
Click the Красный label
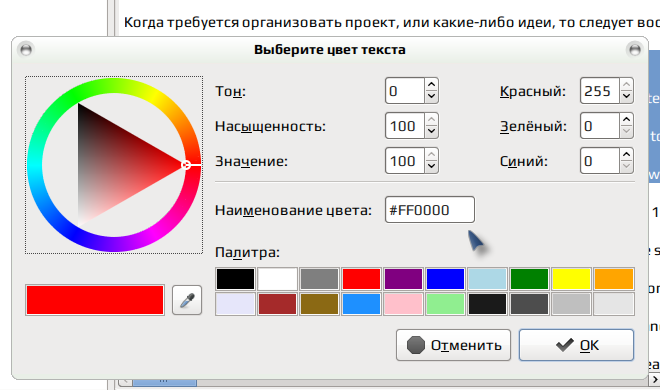[x=533, y=91]
